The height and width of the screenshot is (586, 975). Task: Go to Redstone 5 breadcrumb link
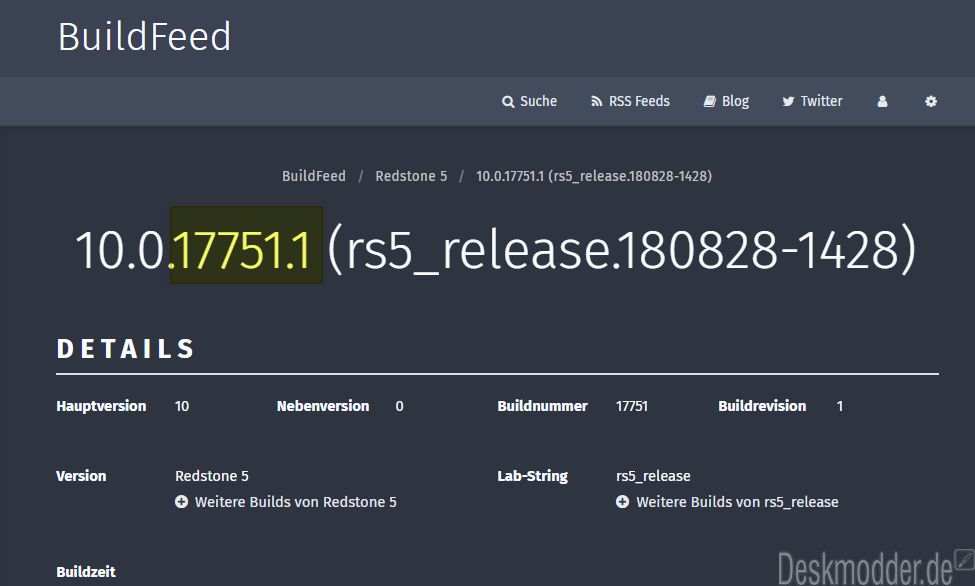(411, 176)
